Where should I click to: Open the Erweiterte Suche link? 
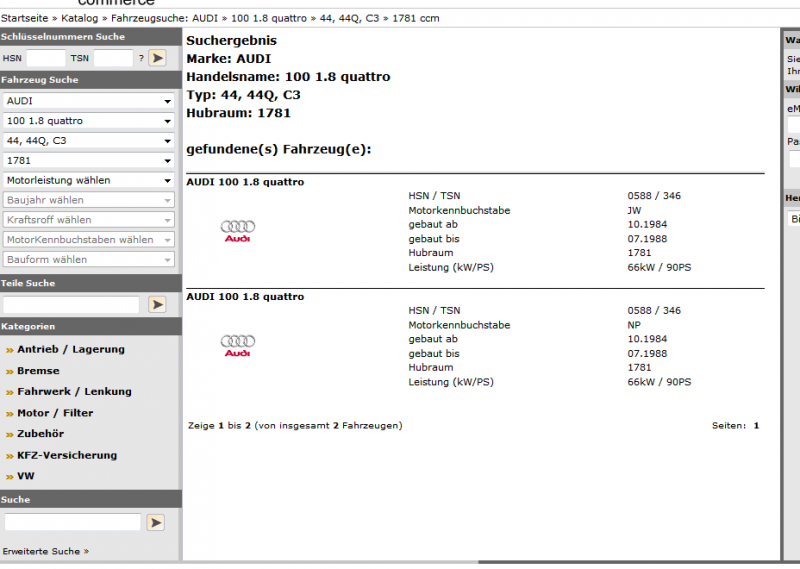[x=46, y=551]
